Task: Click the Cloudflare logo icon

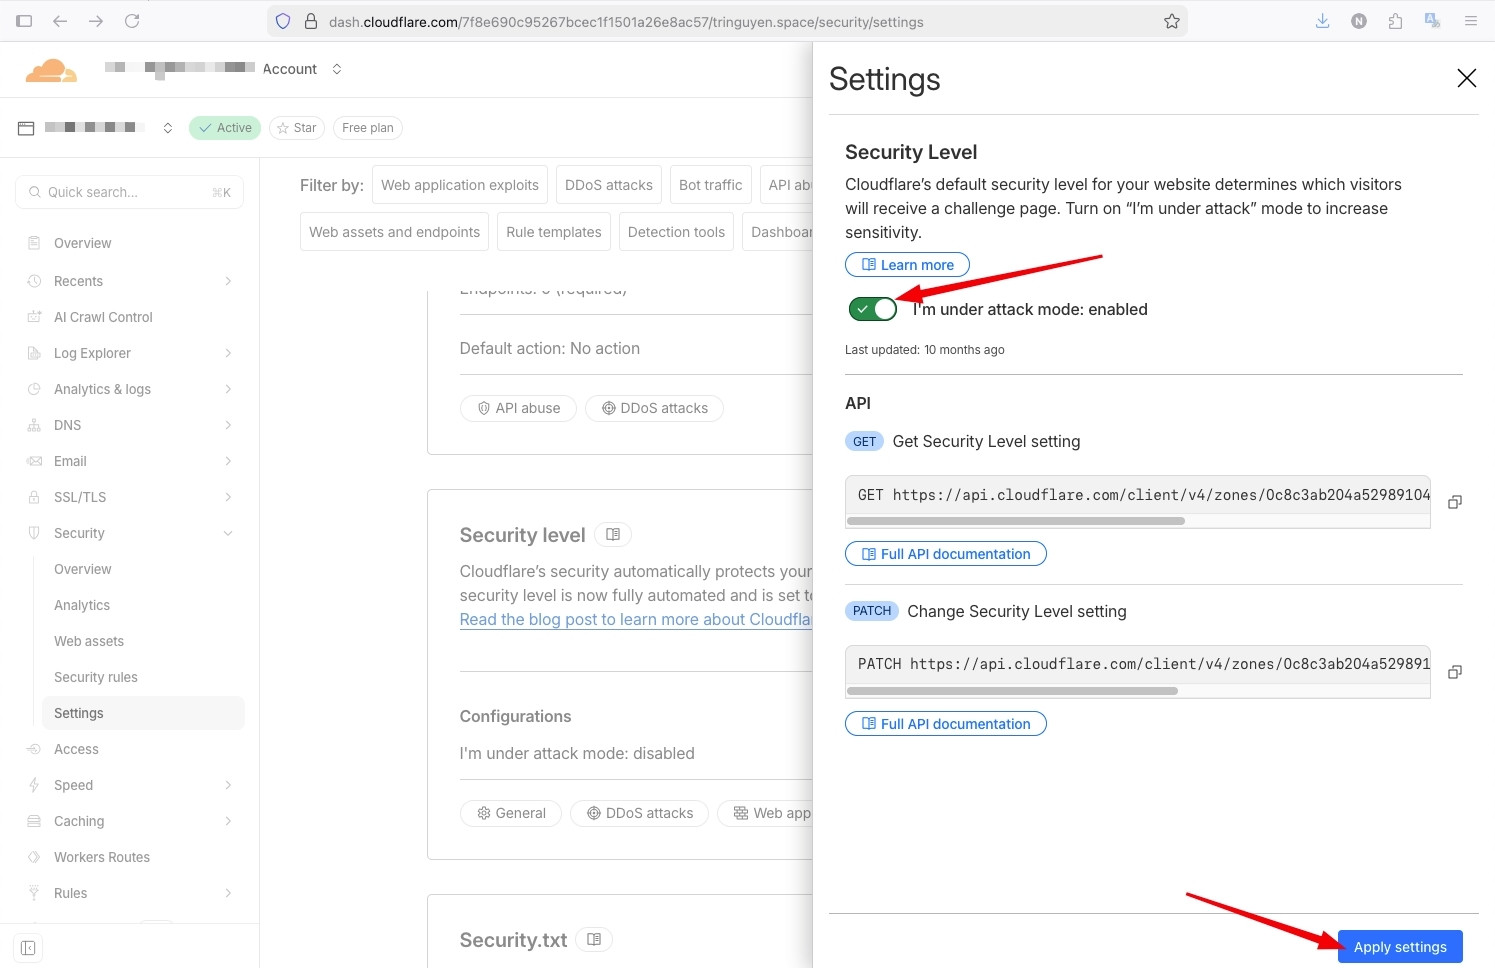Action: point(50,70)
